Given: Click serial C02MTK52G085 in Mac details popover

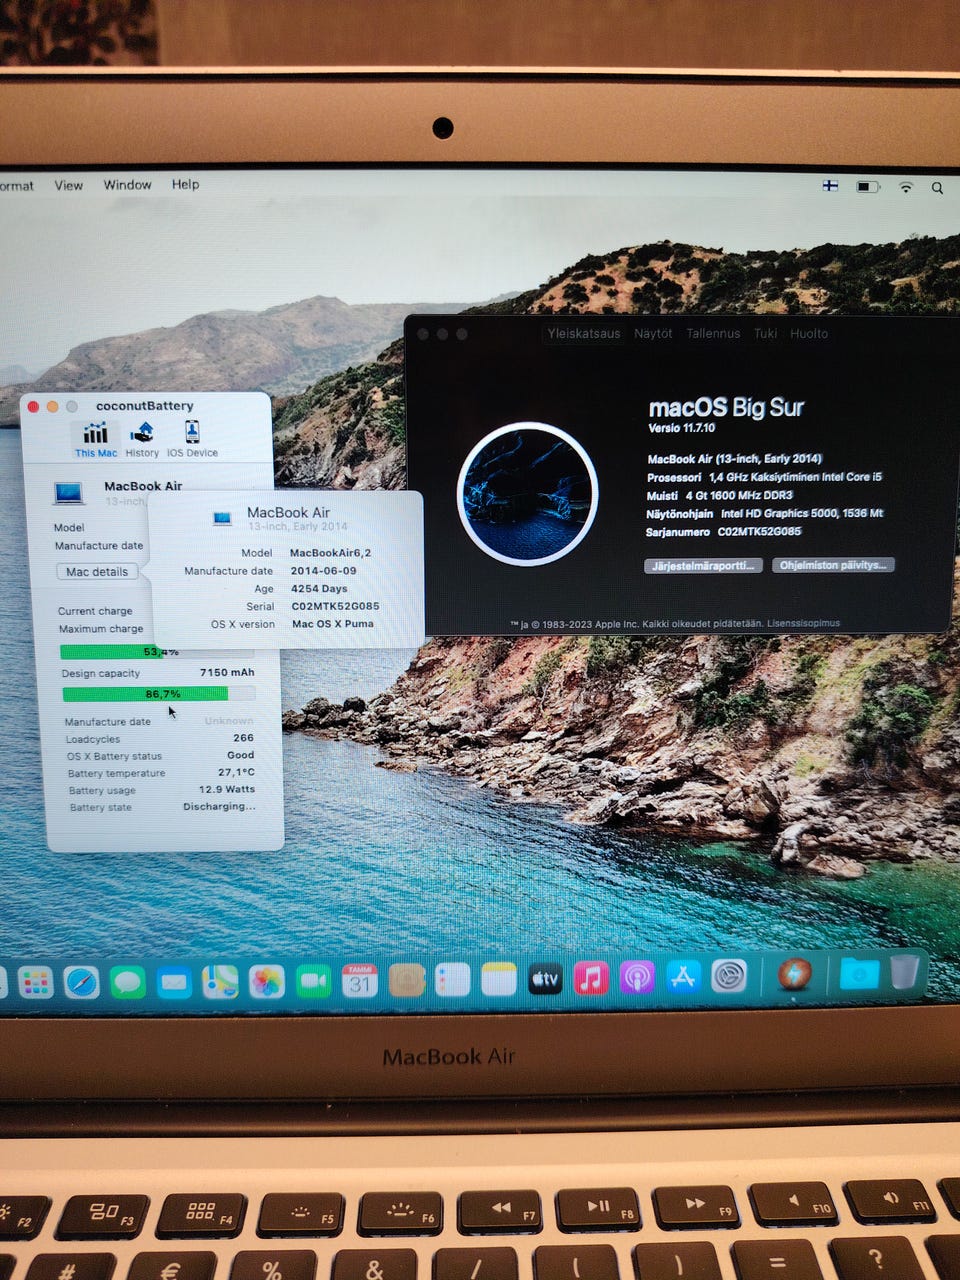Looking at the screenshot, I should 335,606.
